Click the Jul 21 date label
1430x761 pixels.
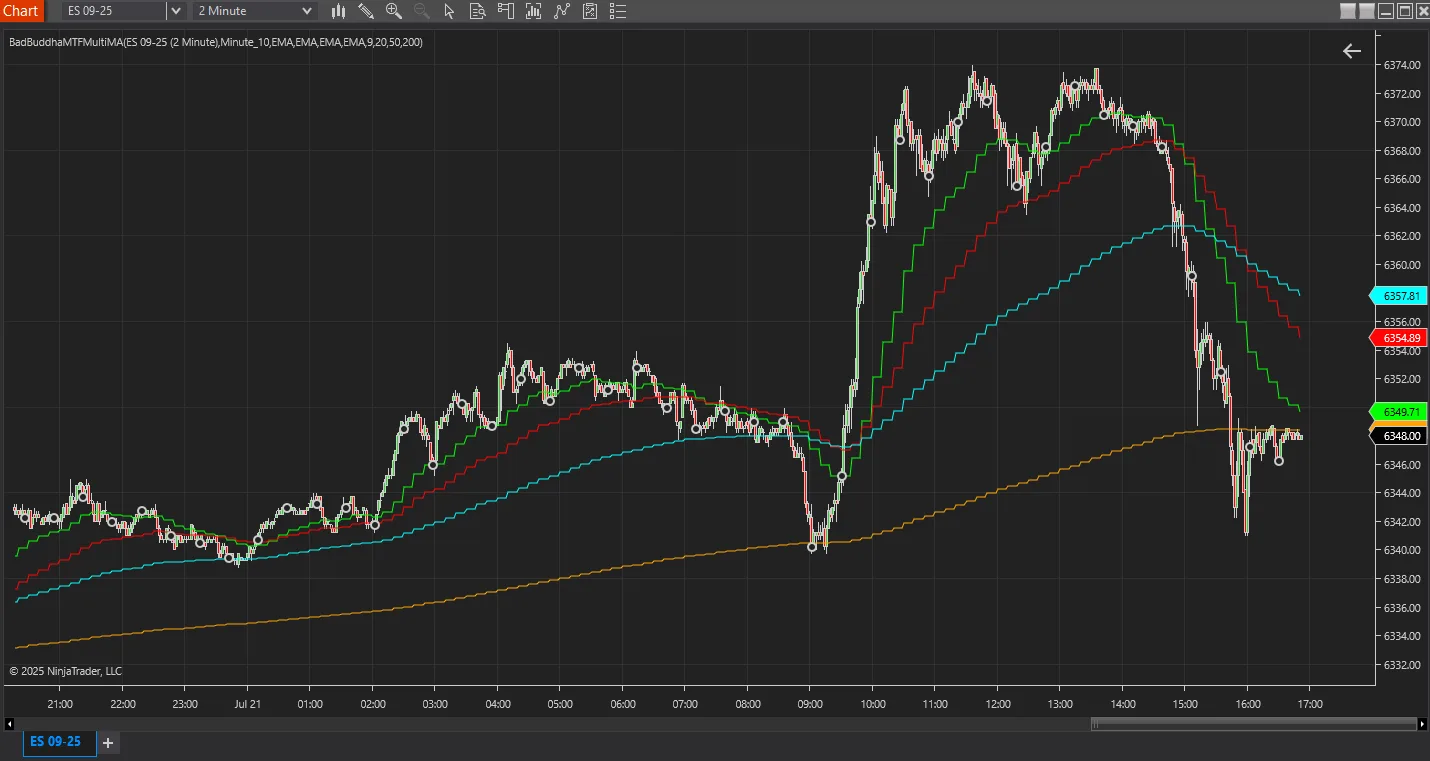(247, 704)
